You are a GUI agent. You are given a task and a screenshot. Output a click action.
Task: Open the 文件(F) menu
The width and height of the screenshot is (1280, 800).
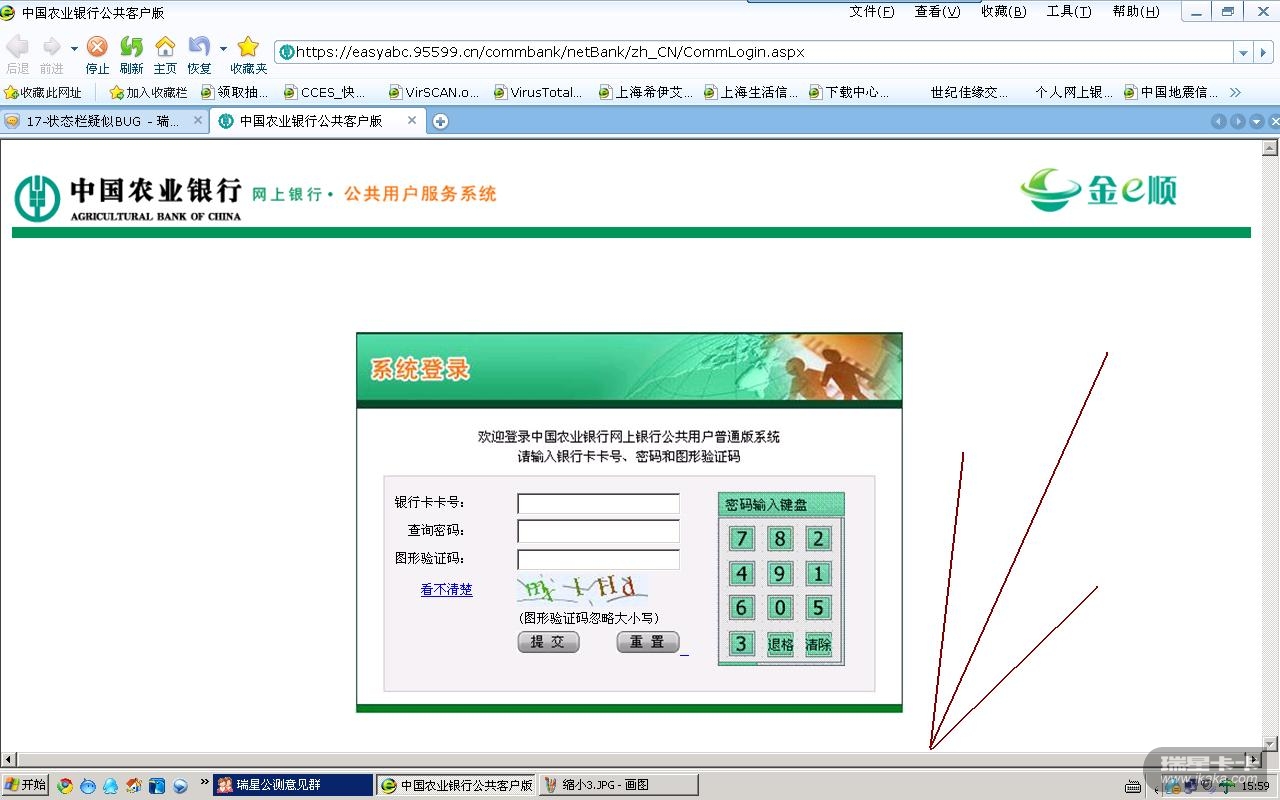[872, 12]
